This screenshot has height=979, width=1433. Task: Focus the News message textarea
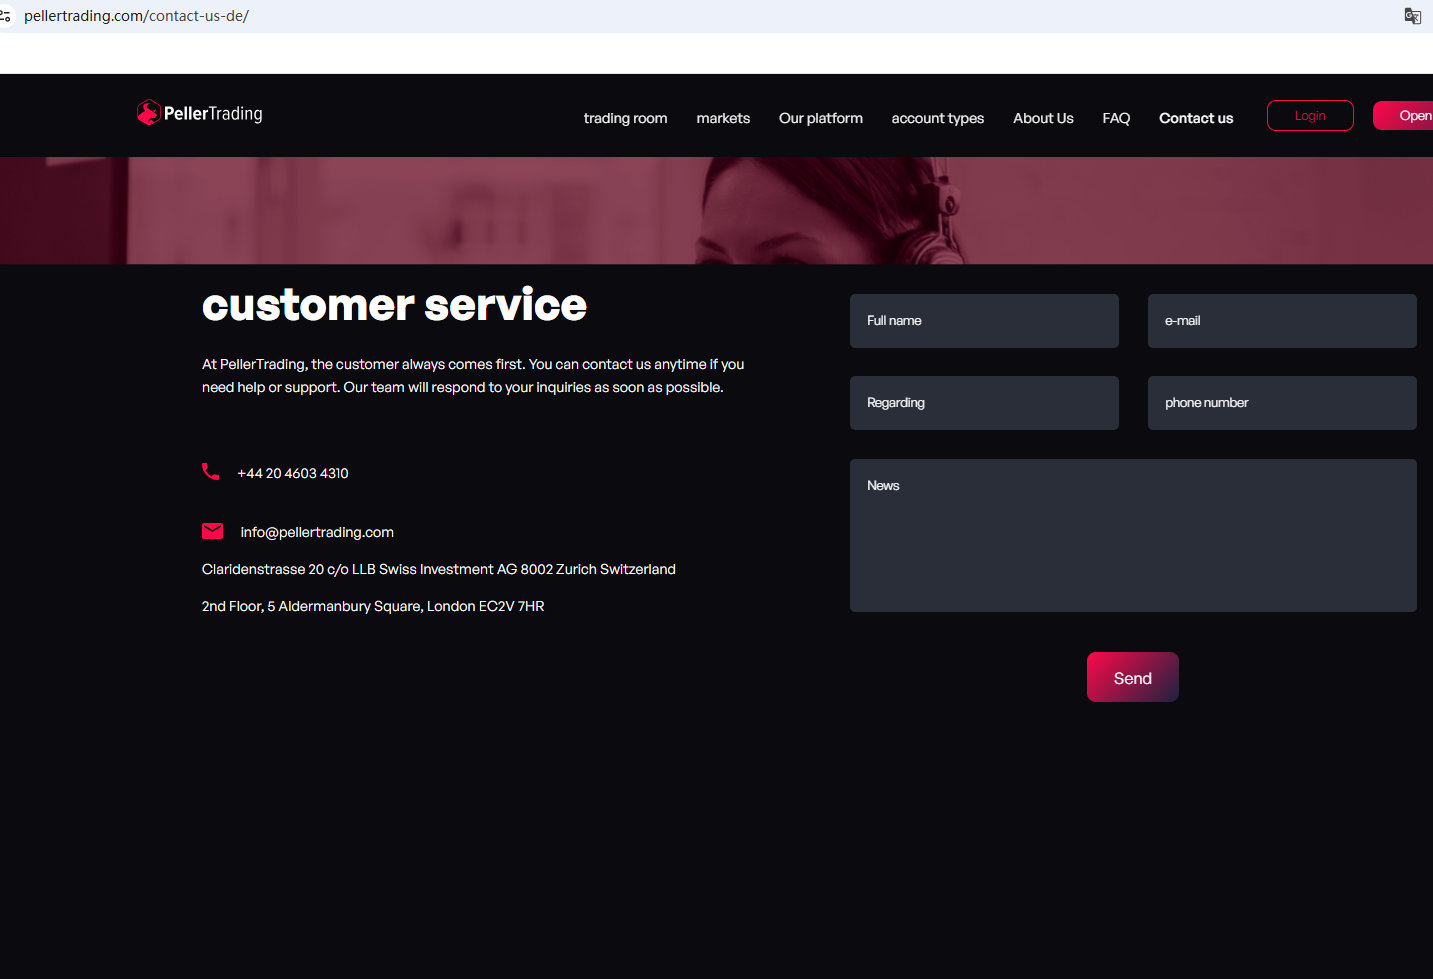coord(1133,535)
